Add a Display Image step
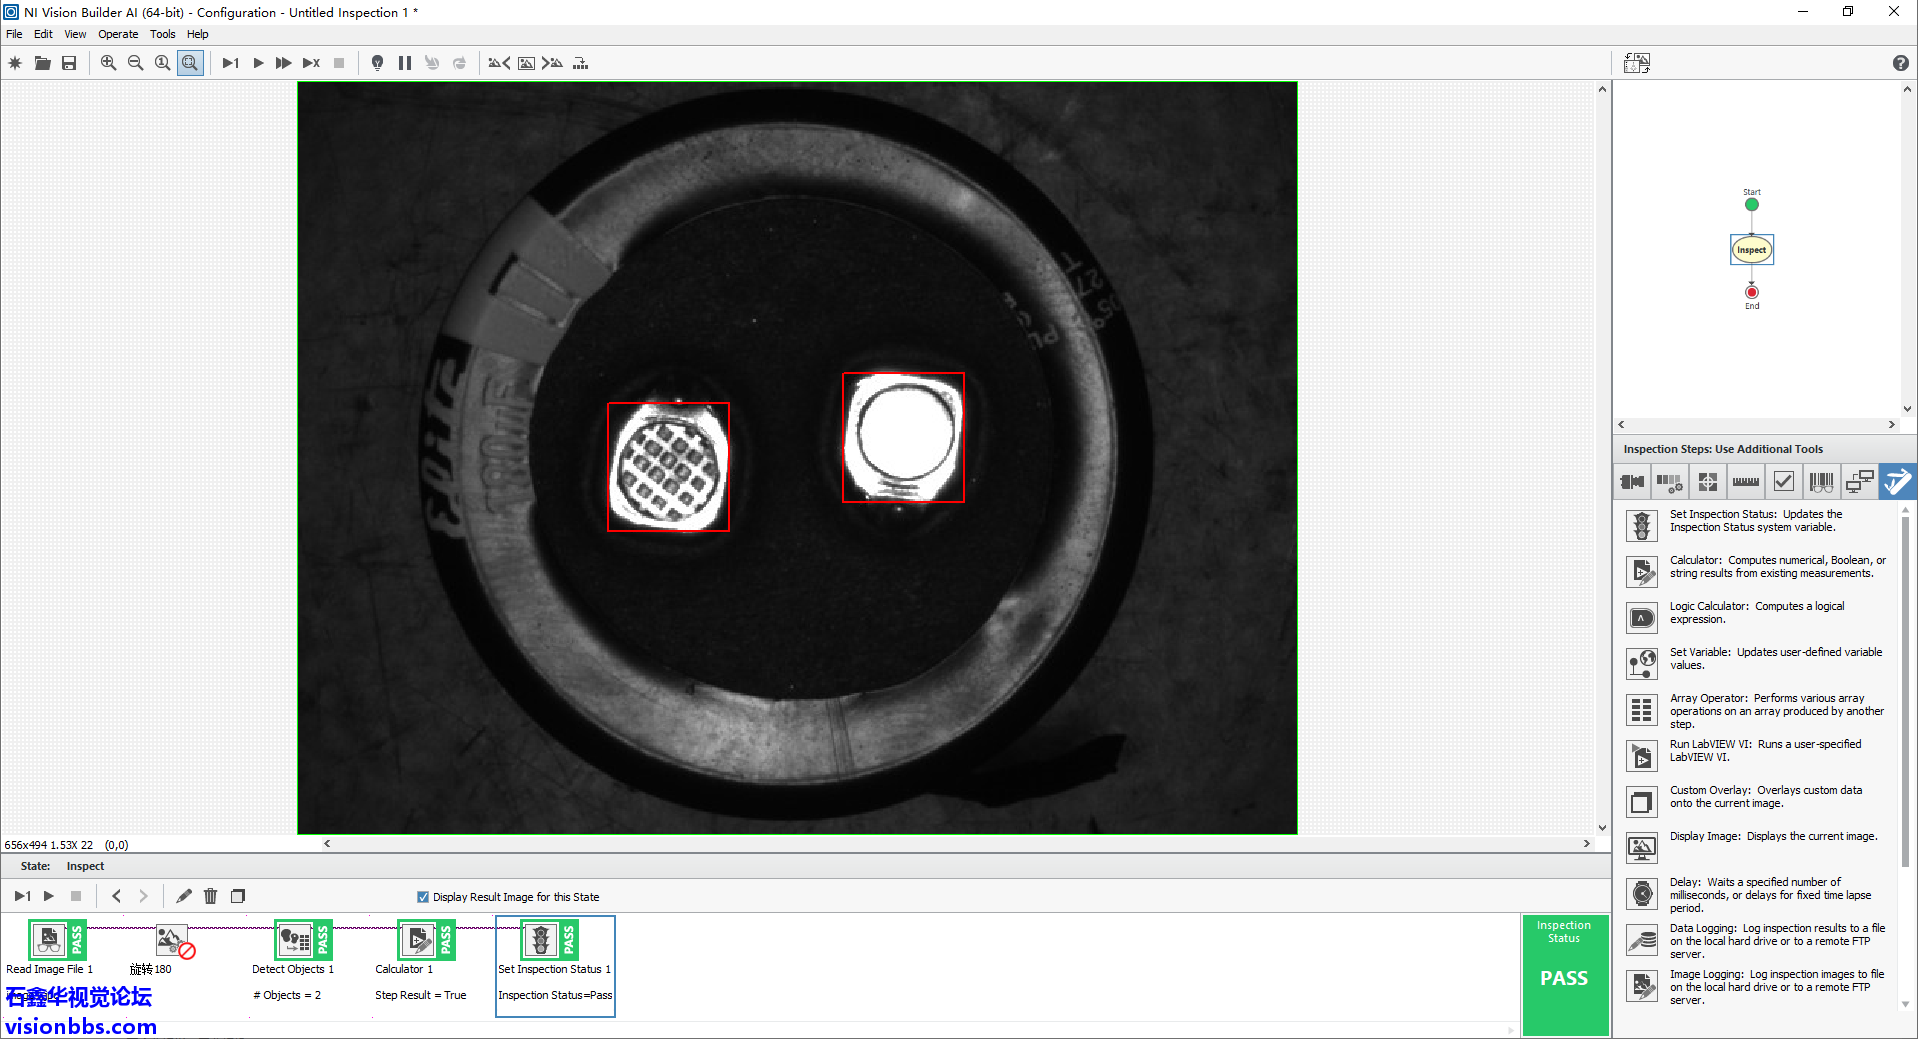 pos(1757,846)
